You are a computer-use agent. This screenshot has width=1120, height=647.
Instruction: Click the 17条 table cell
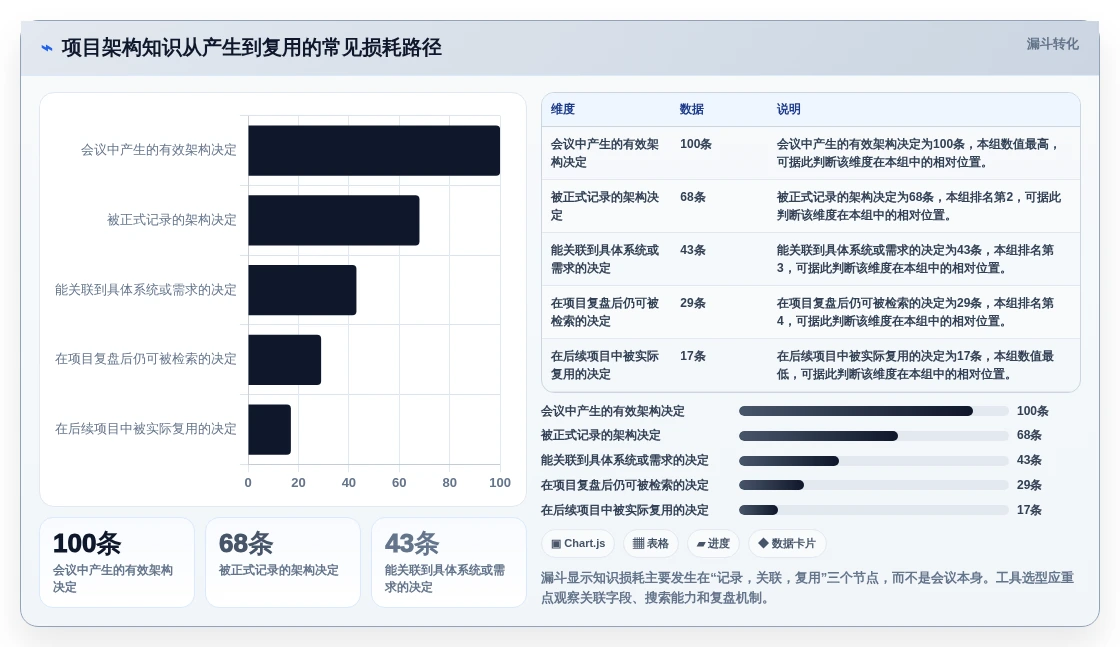tap(693, 356)
